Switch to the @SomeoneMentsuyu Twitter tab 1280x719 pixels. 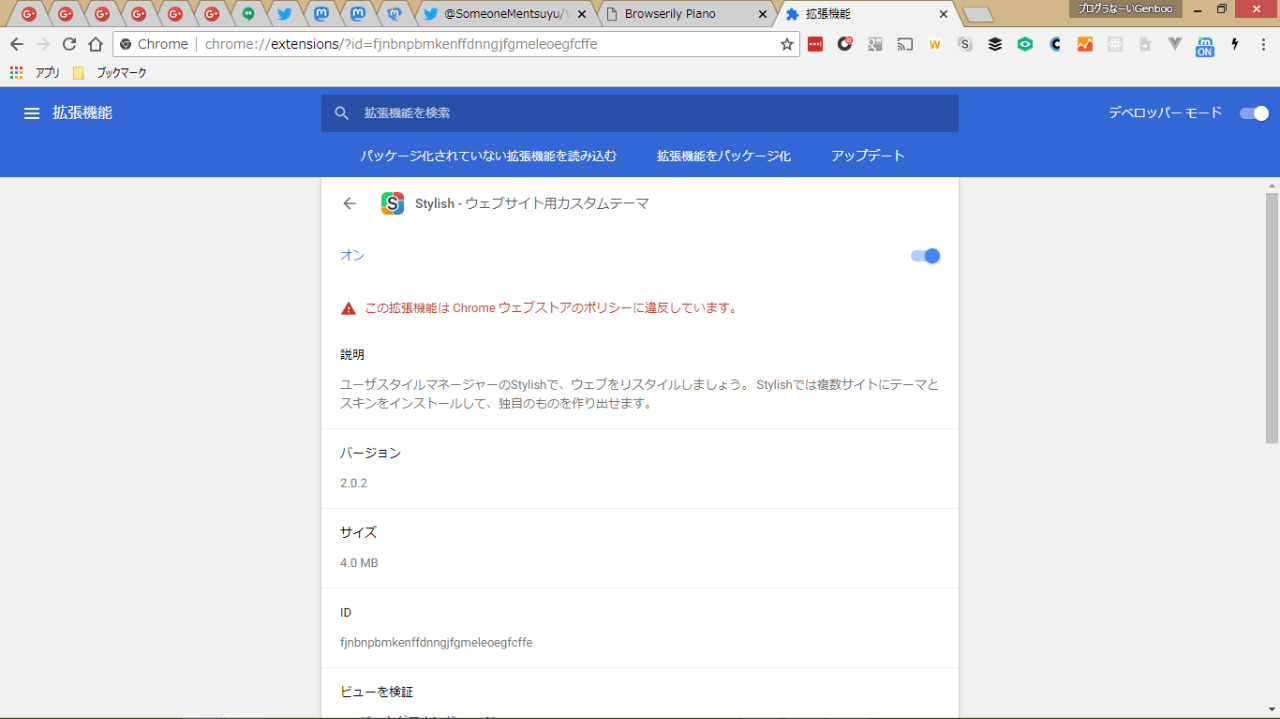tap(500, 14)
